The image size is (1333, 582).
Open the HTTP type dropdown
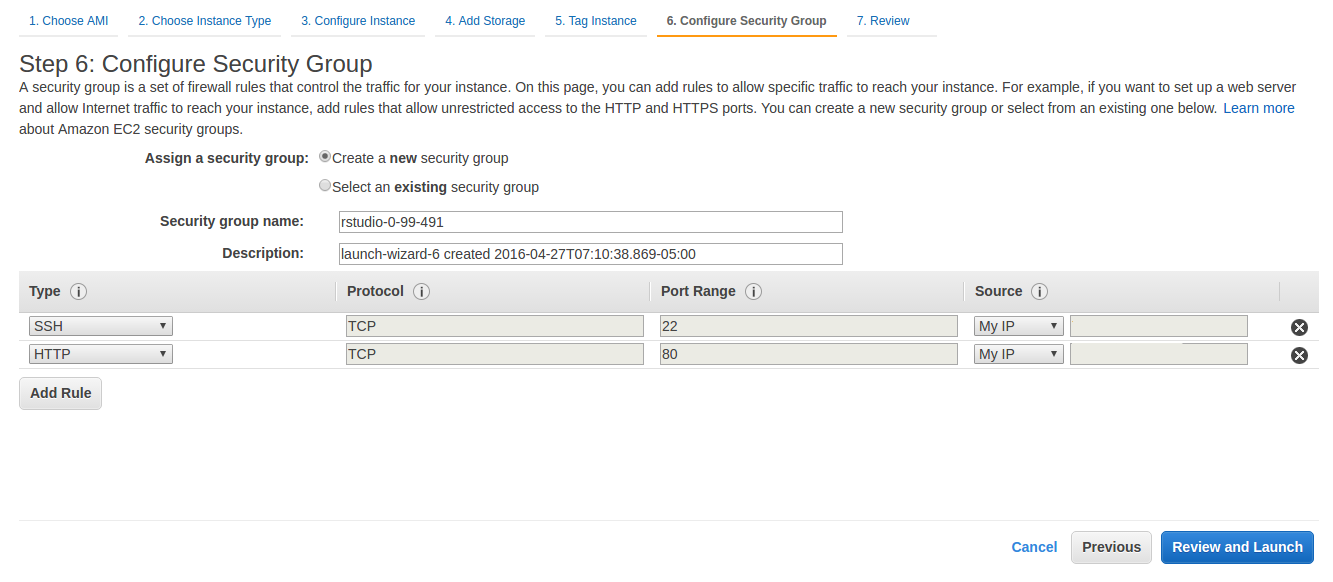click(101, 354)
